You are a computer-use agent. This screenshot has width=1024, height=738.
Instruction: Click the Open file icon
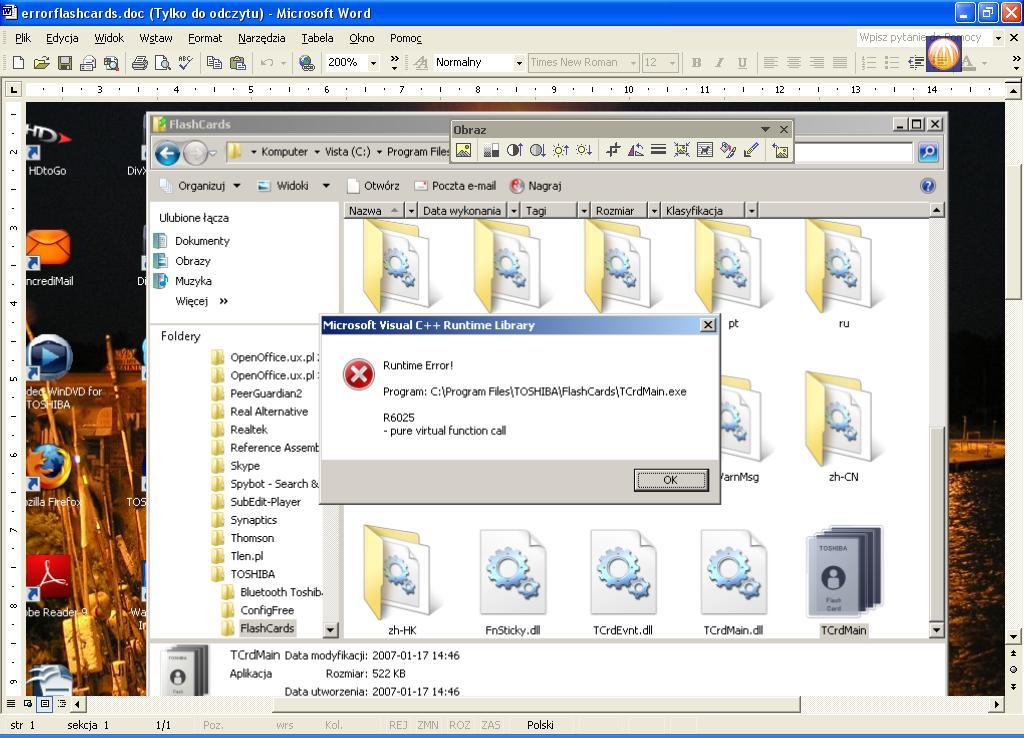pos(41,63)
